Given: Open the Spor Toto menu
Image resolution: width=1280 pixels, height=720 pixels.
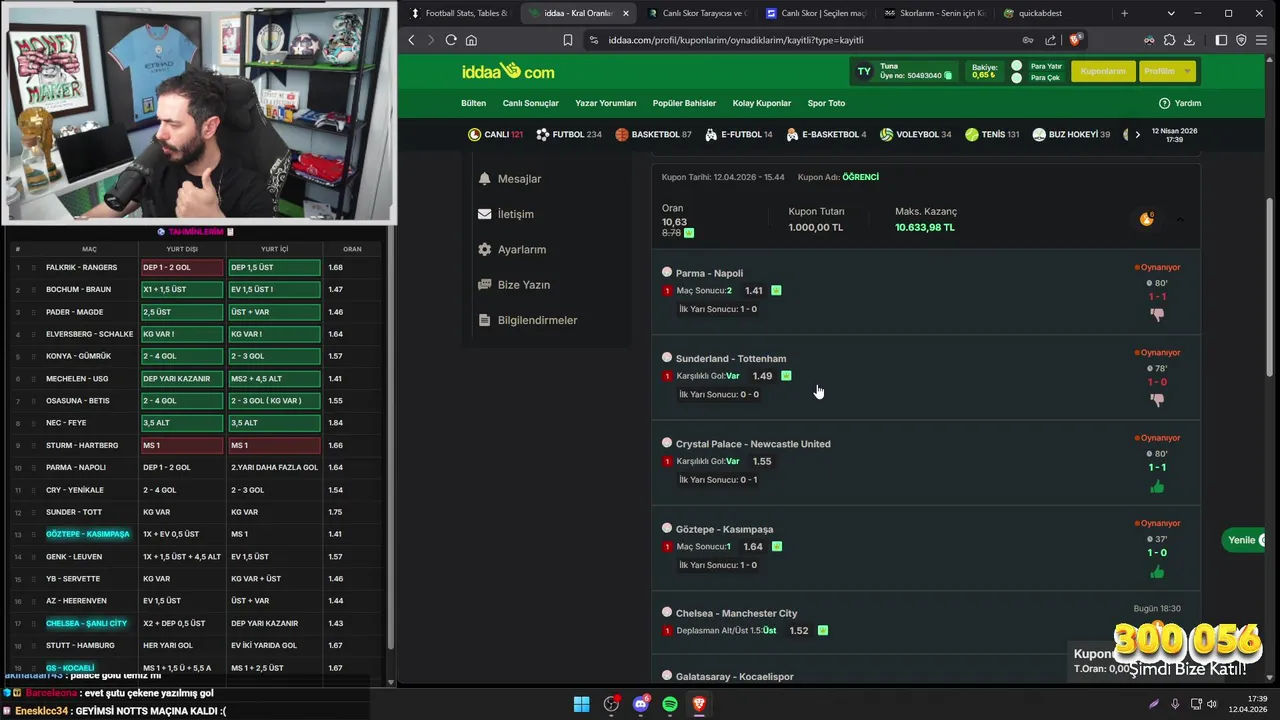Looking at the screenshot, I should (x=826, y=103).
